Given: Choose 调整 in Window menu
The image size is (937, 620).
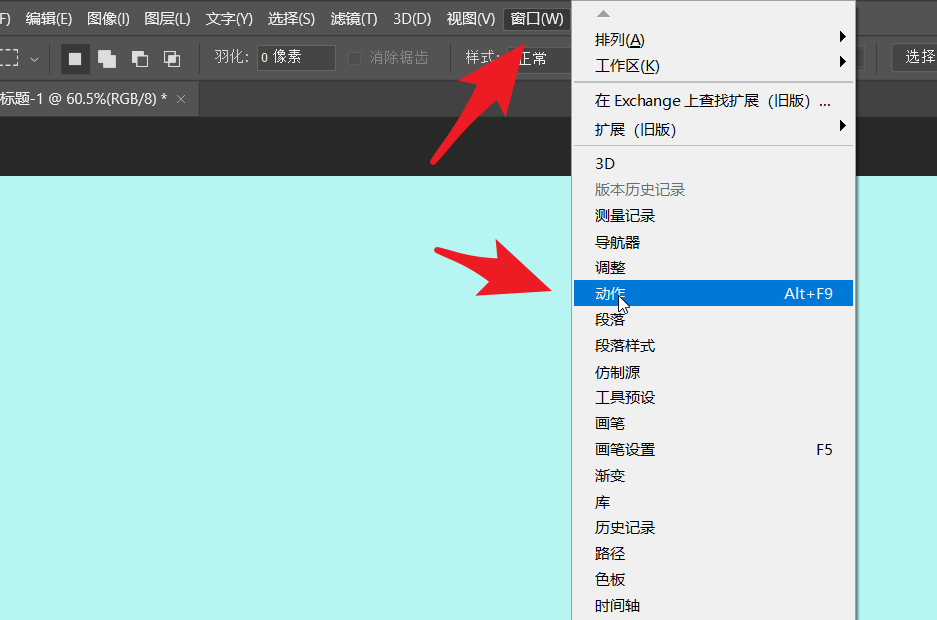Looking at the screenshot, I should pyautogui.click(x=714, y=268).
